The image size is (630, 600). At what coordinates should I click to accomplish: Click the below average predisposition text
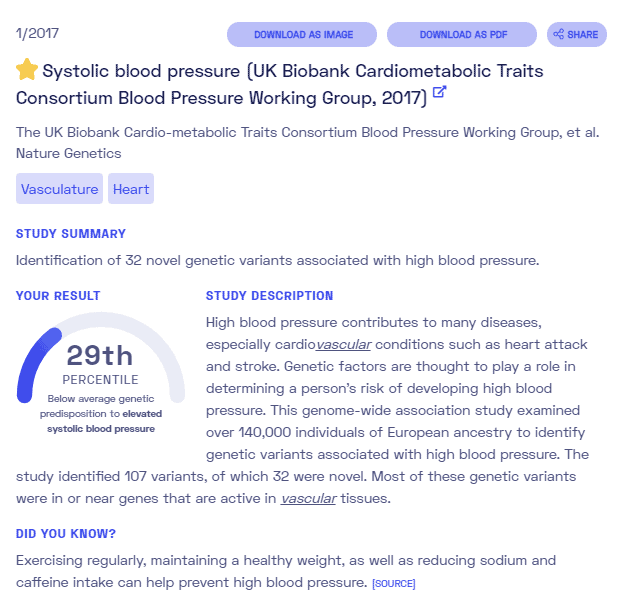(x=101, y=414)
